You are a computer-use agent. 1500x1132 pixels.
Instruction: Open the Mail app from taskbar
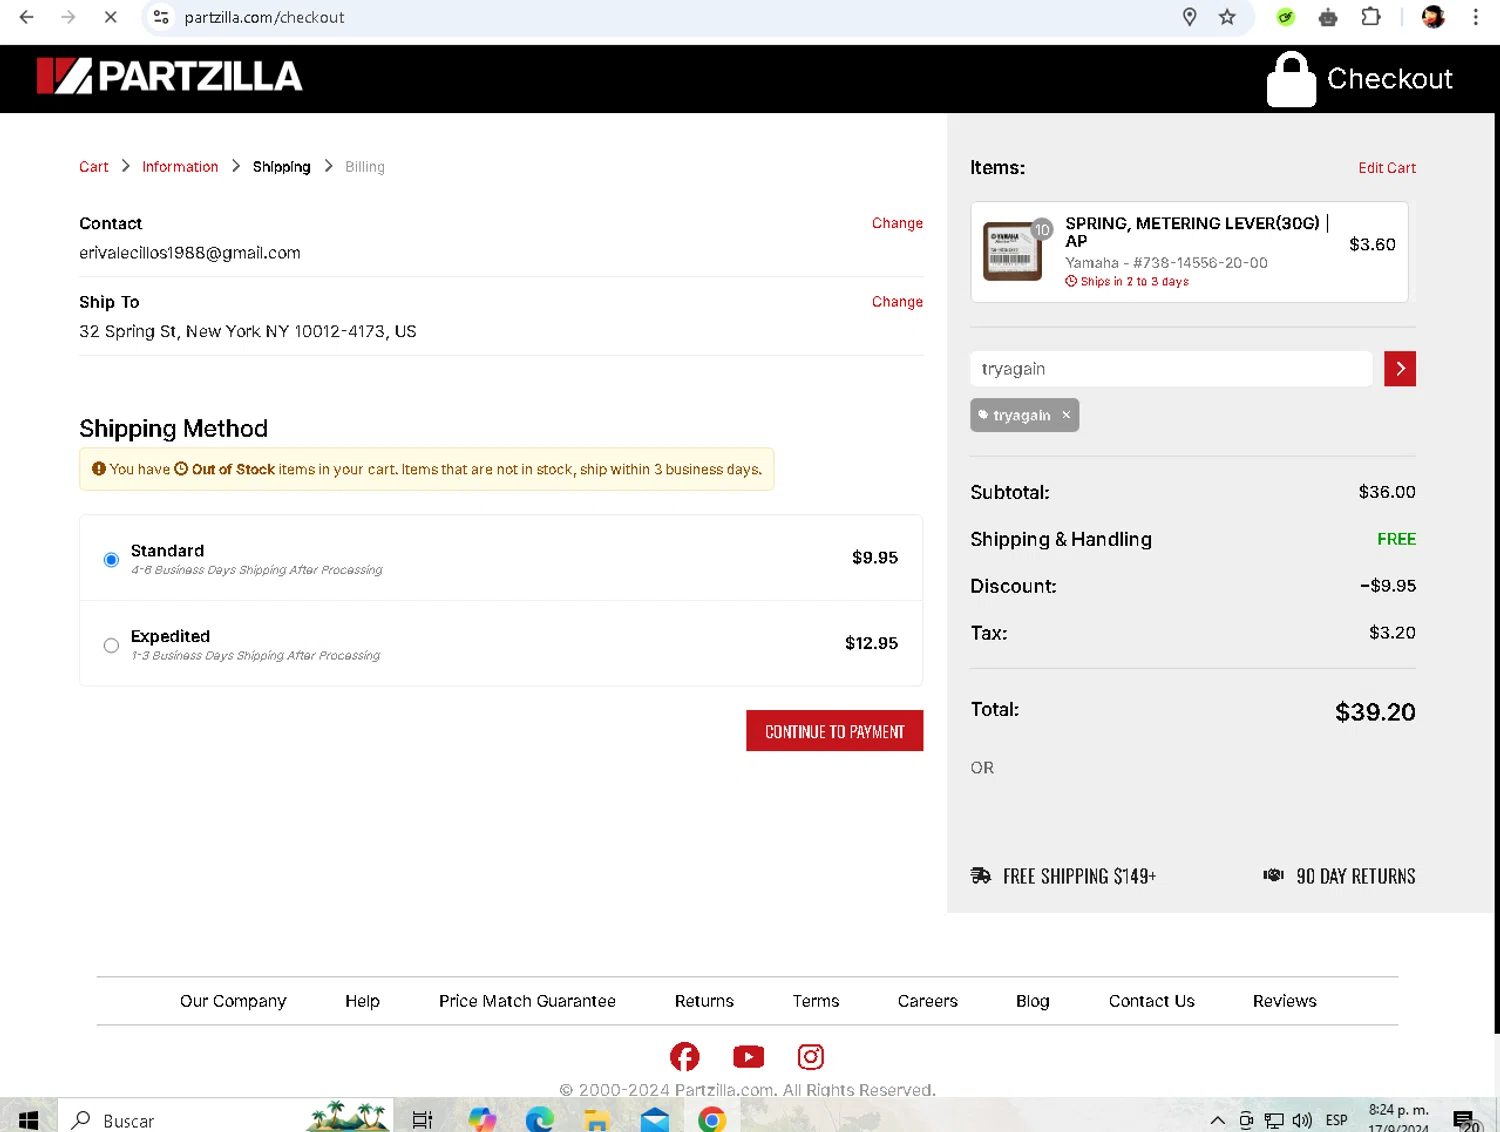tap(655, 1120)
